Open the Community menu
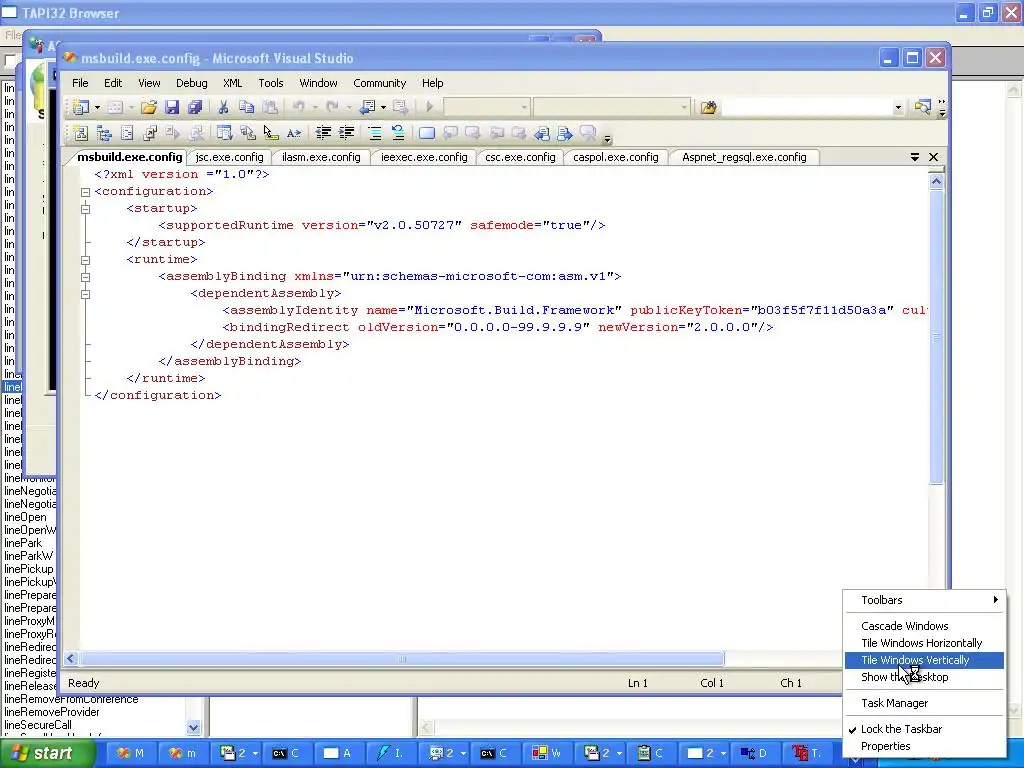This screenshot has height=768, width=1024. (379, 83)
